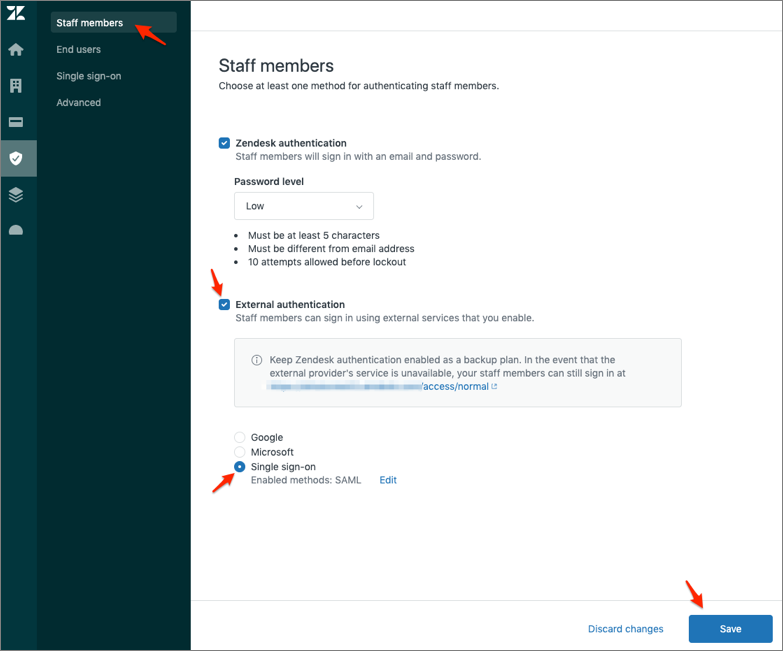Select the Security shield icon
783x651 pixels.
click(16, 158)
